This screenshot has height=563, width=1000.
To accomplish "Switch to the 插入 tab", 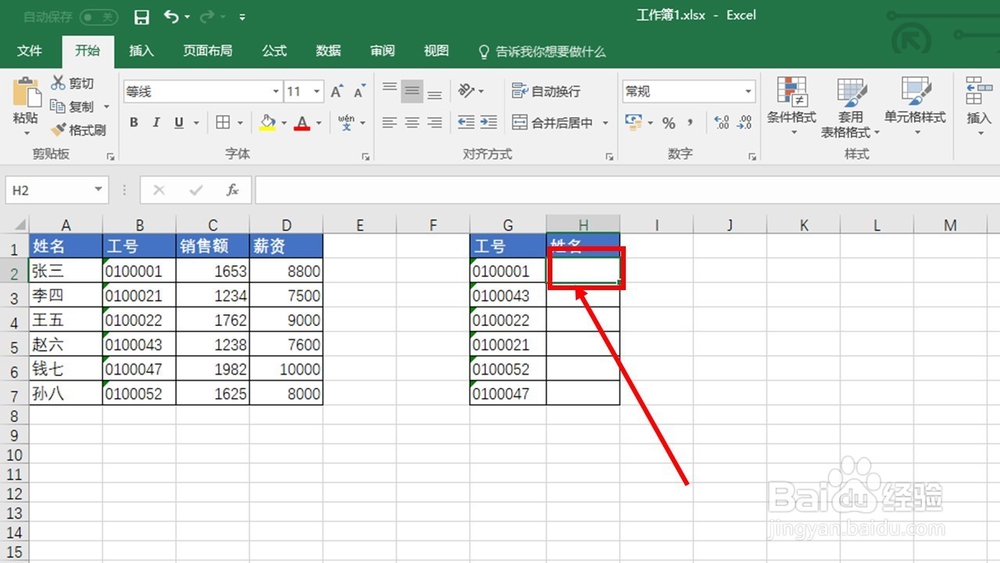I will 141,51.
